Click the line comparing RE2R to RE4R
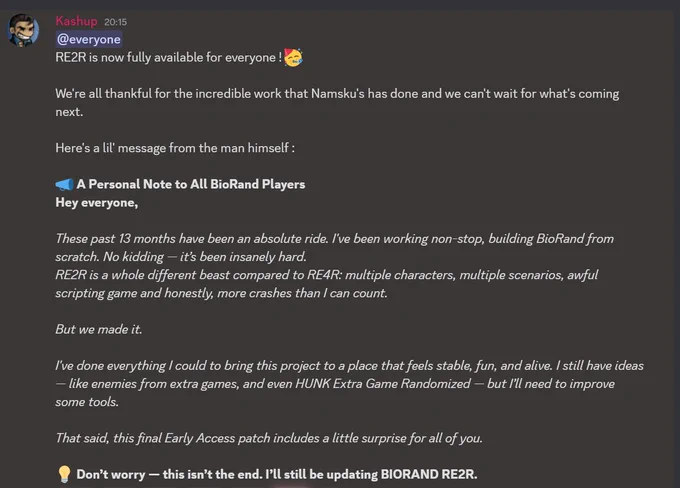This screenshot has width=680, height=488. click(327, 284)
